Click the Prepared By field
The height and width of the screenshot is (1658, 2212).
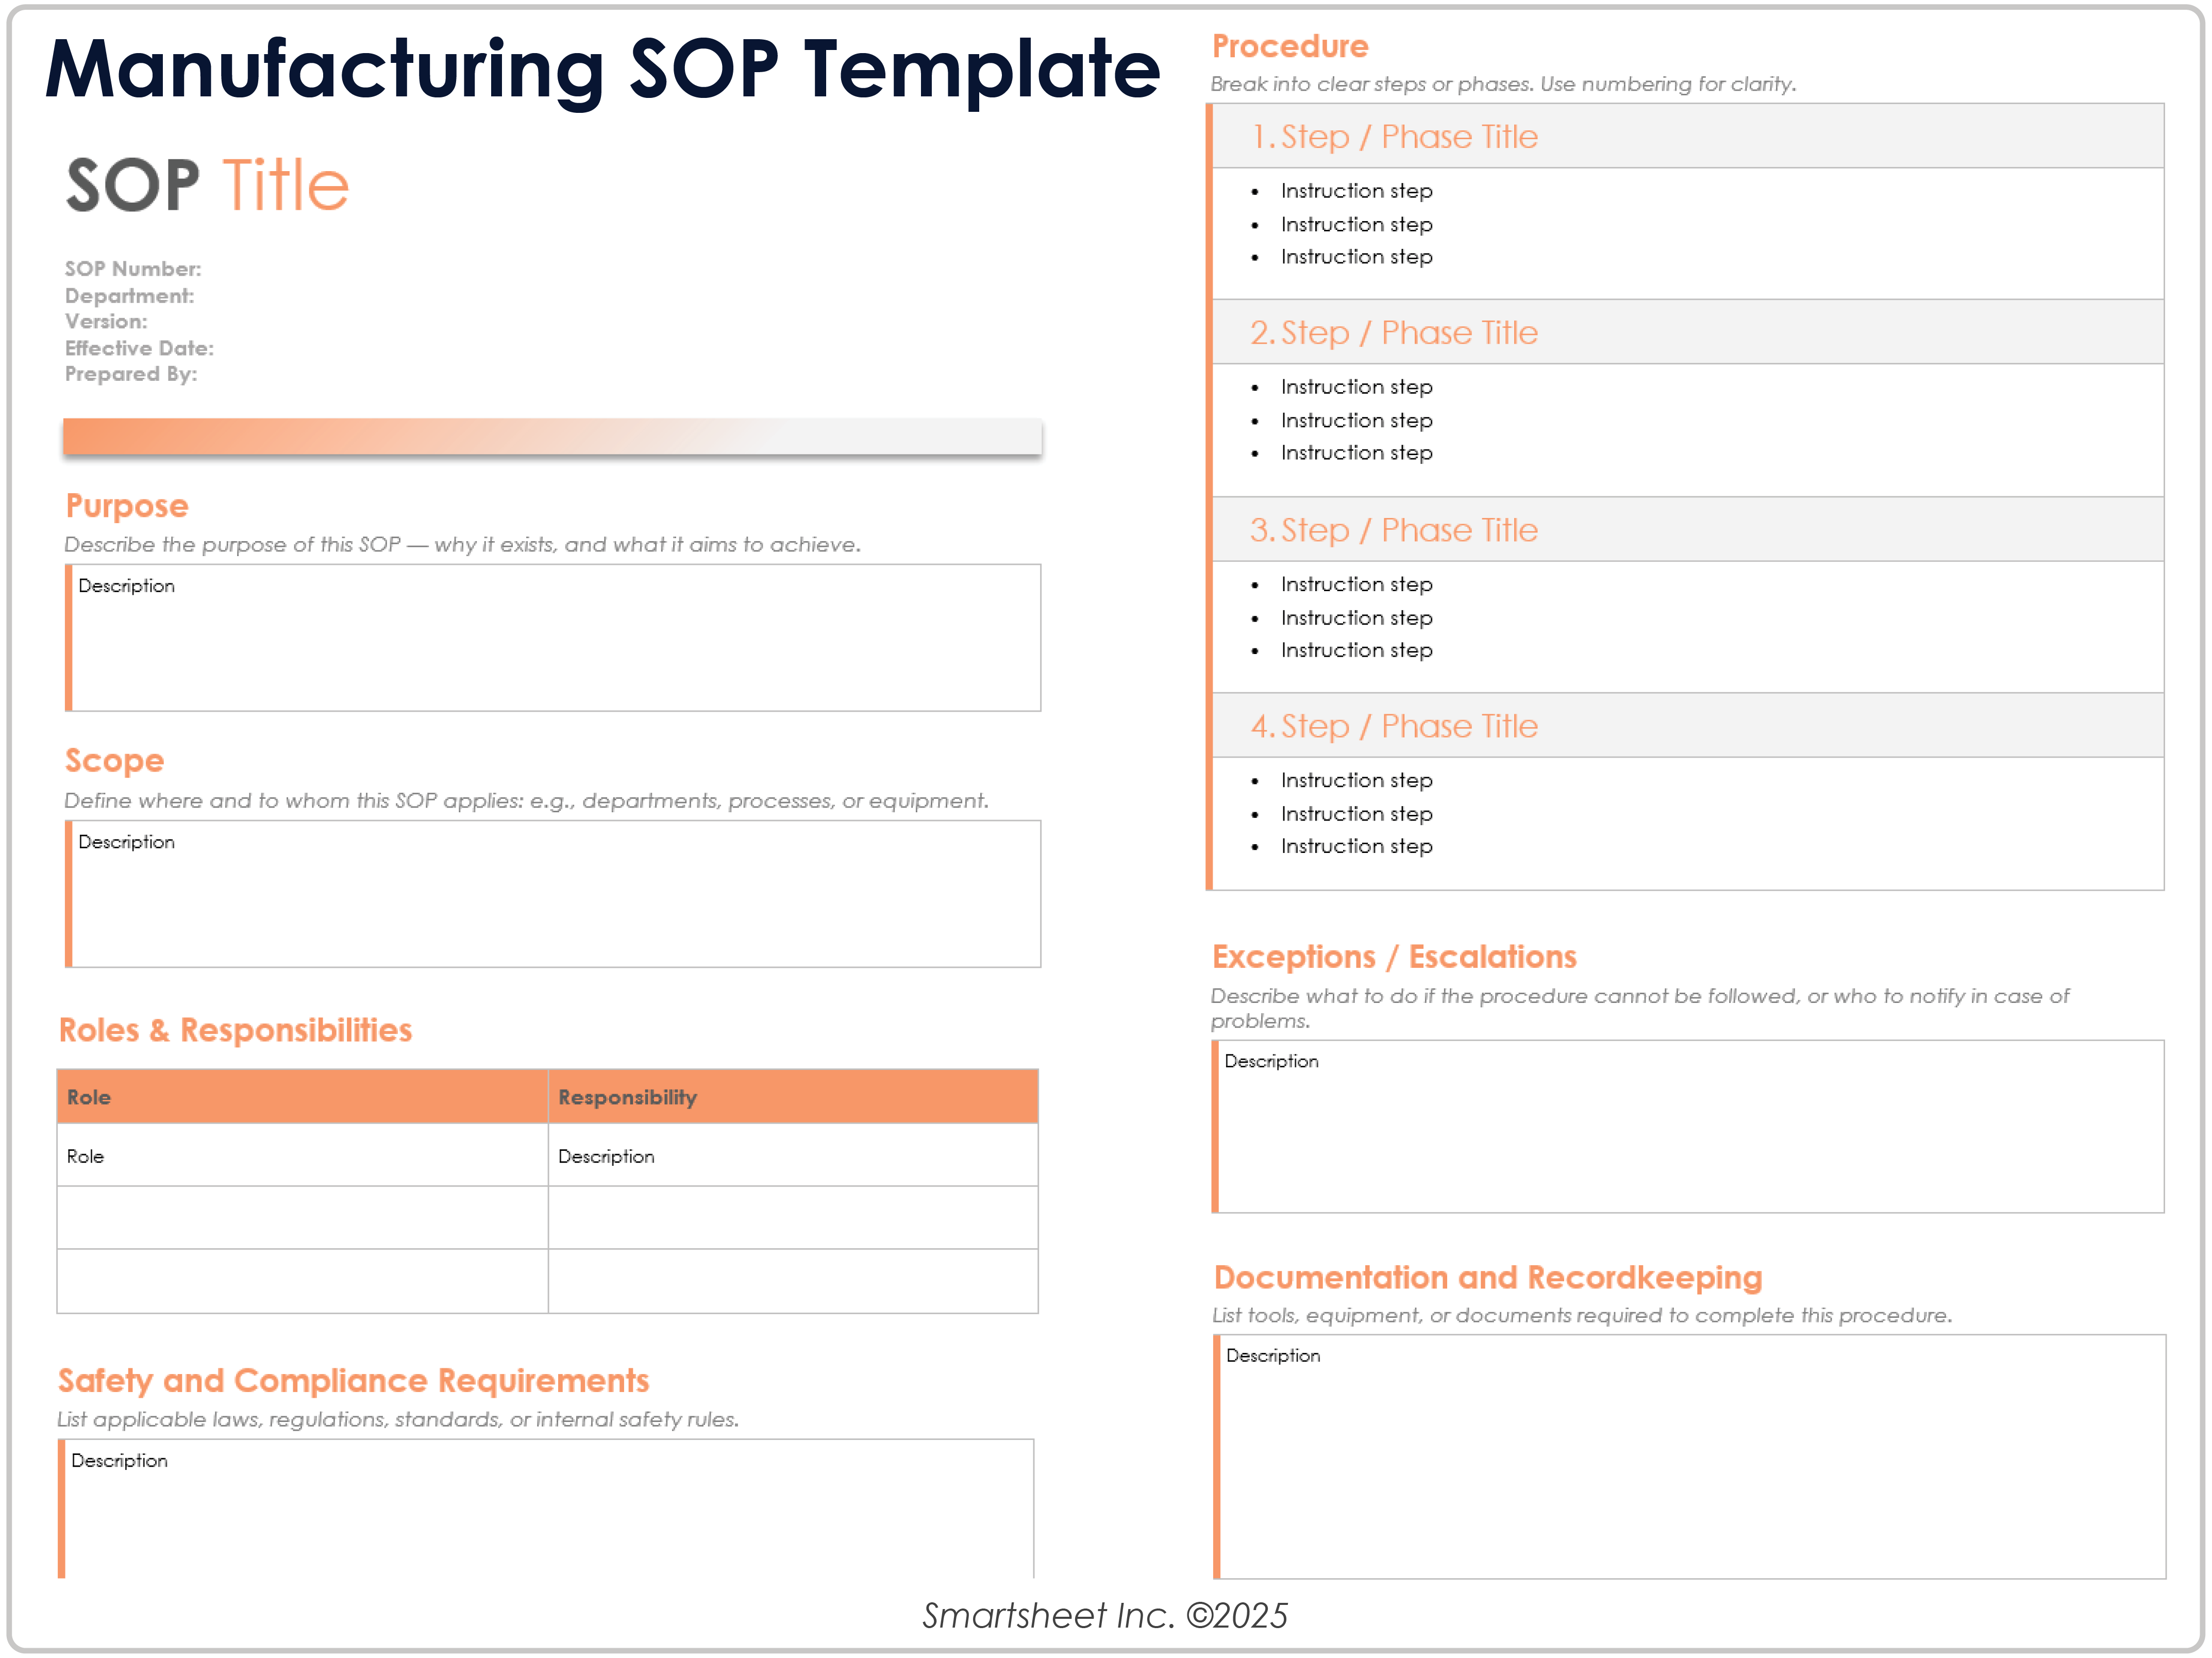click(131, 374)
